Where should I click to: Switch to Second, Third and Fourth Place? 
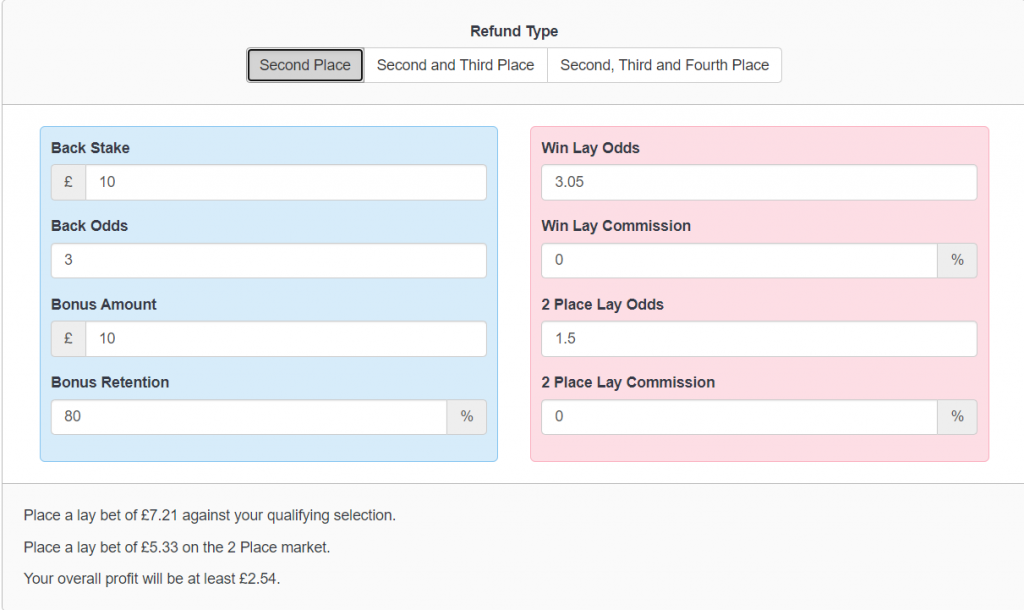coord(664,65)
